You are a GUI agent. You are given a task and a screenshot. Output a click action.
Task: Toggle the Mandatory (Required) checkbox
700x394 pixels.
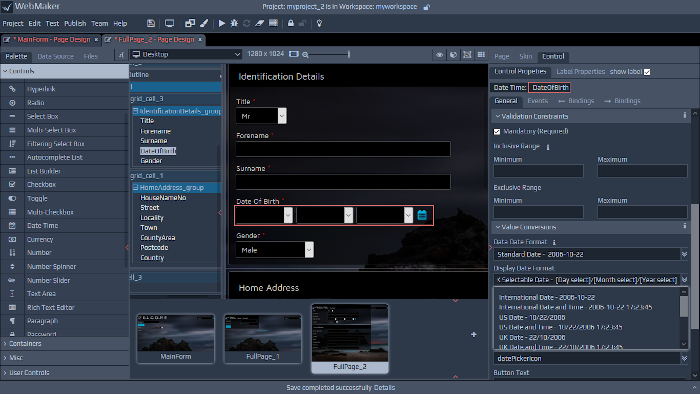tap(497, 132)
